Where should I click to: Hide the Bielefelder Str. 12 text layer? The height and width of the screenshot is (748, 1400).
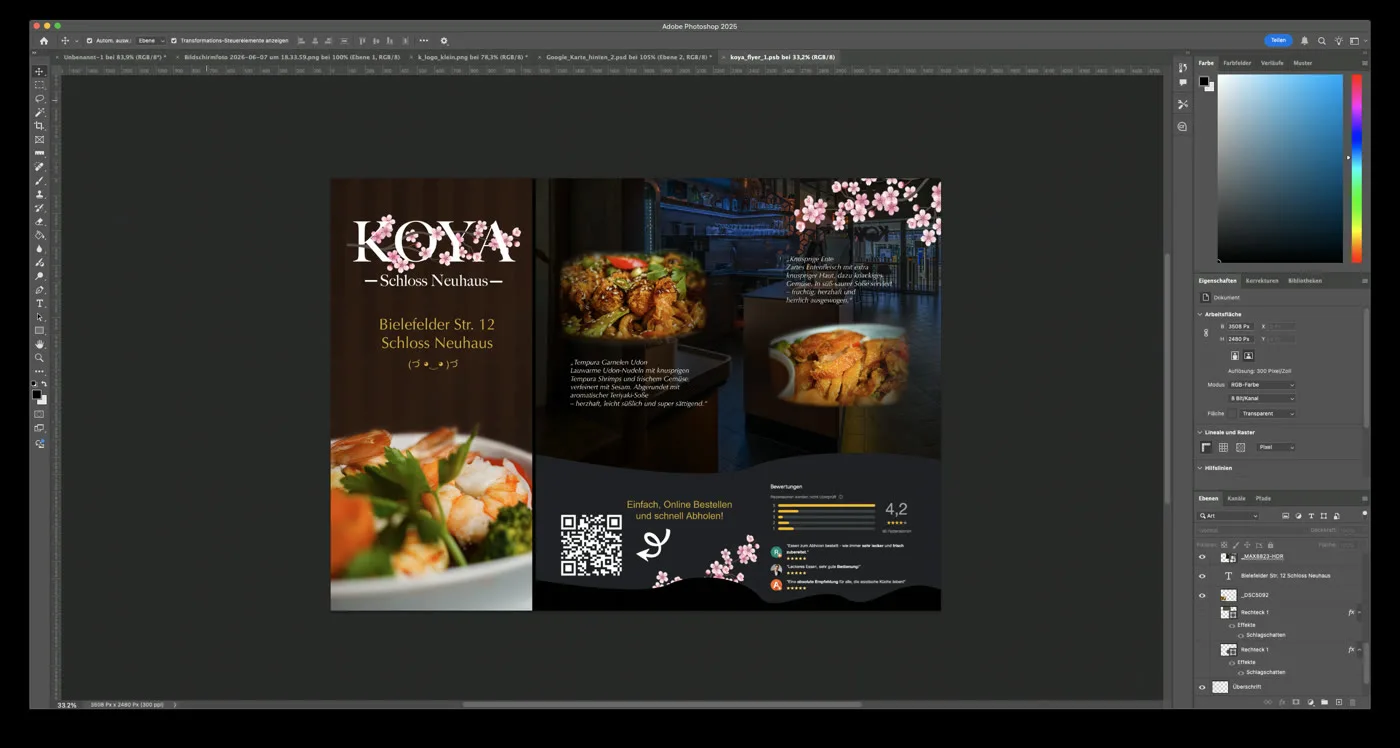[1202, 576]
